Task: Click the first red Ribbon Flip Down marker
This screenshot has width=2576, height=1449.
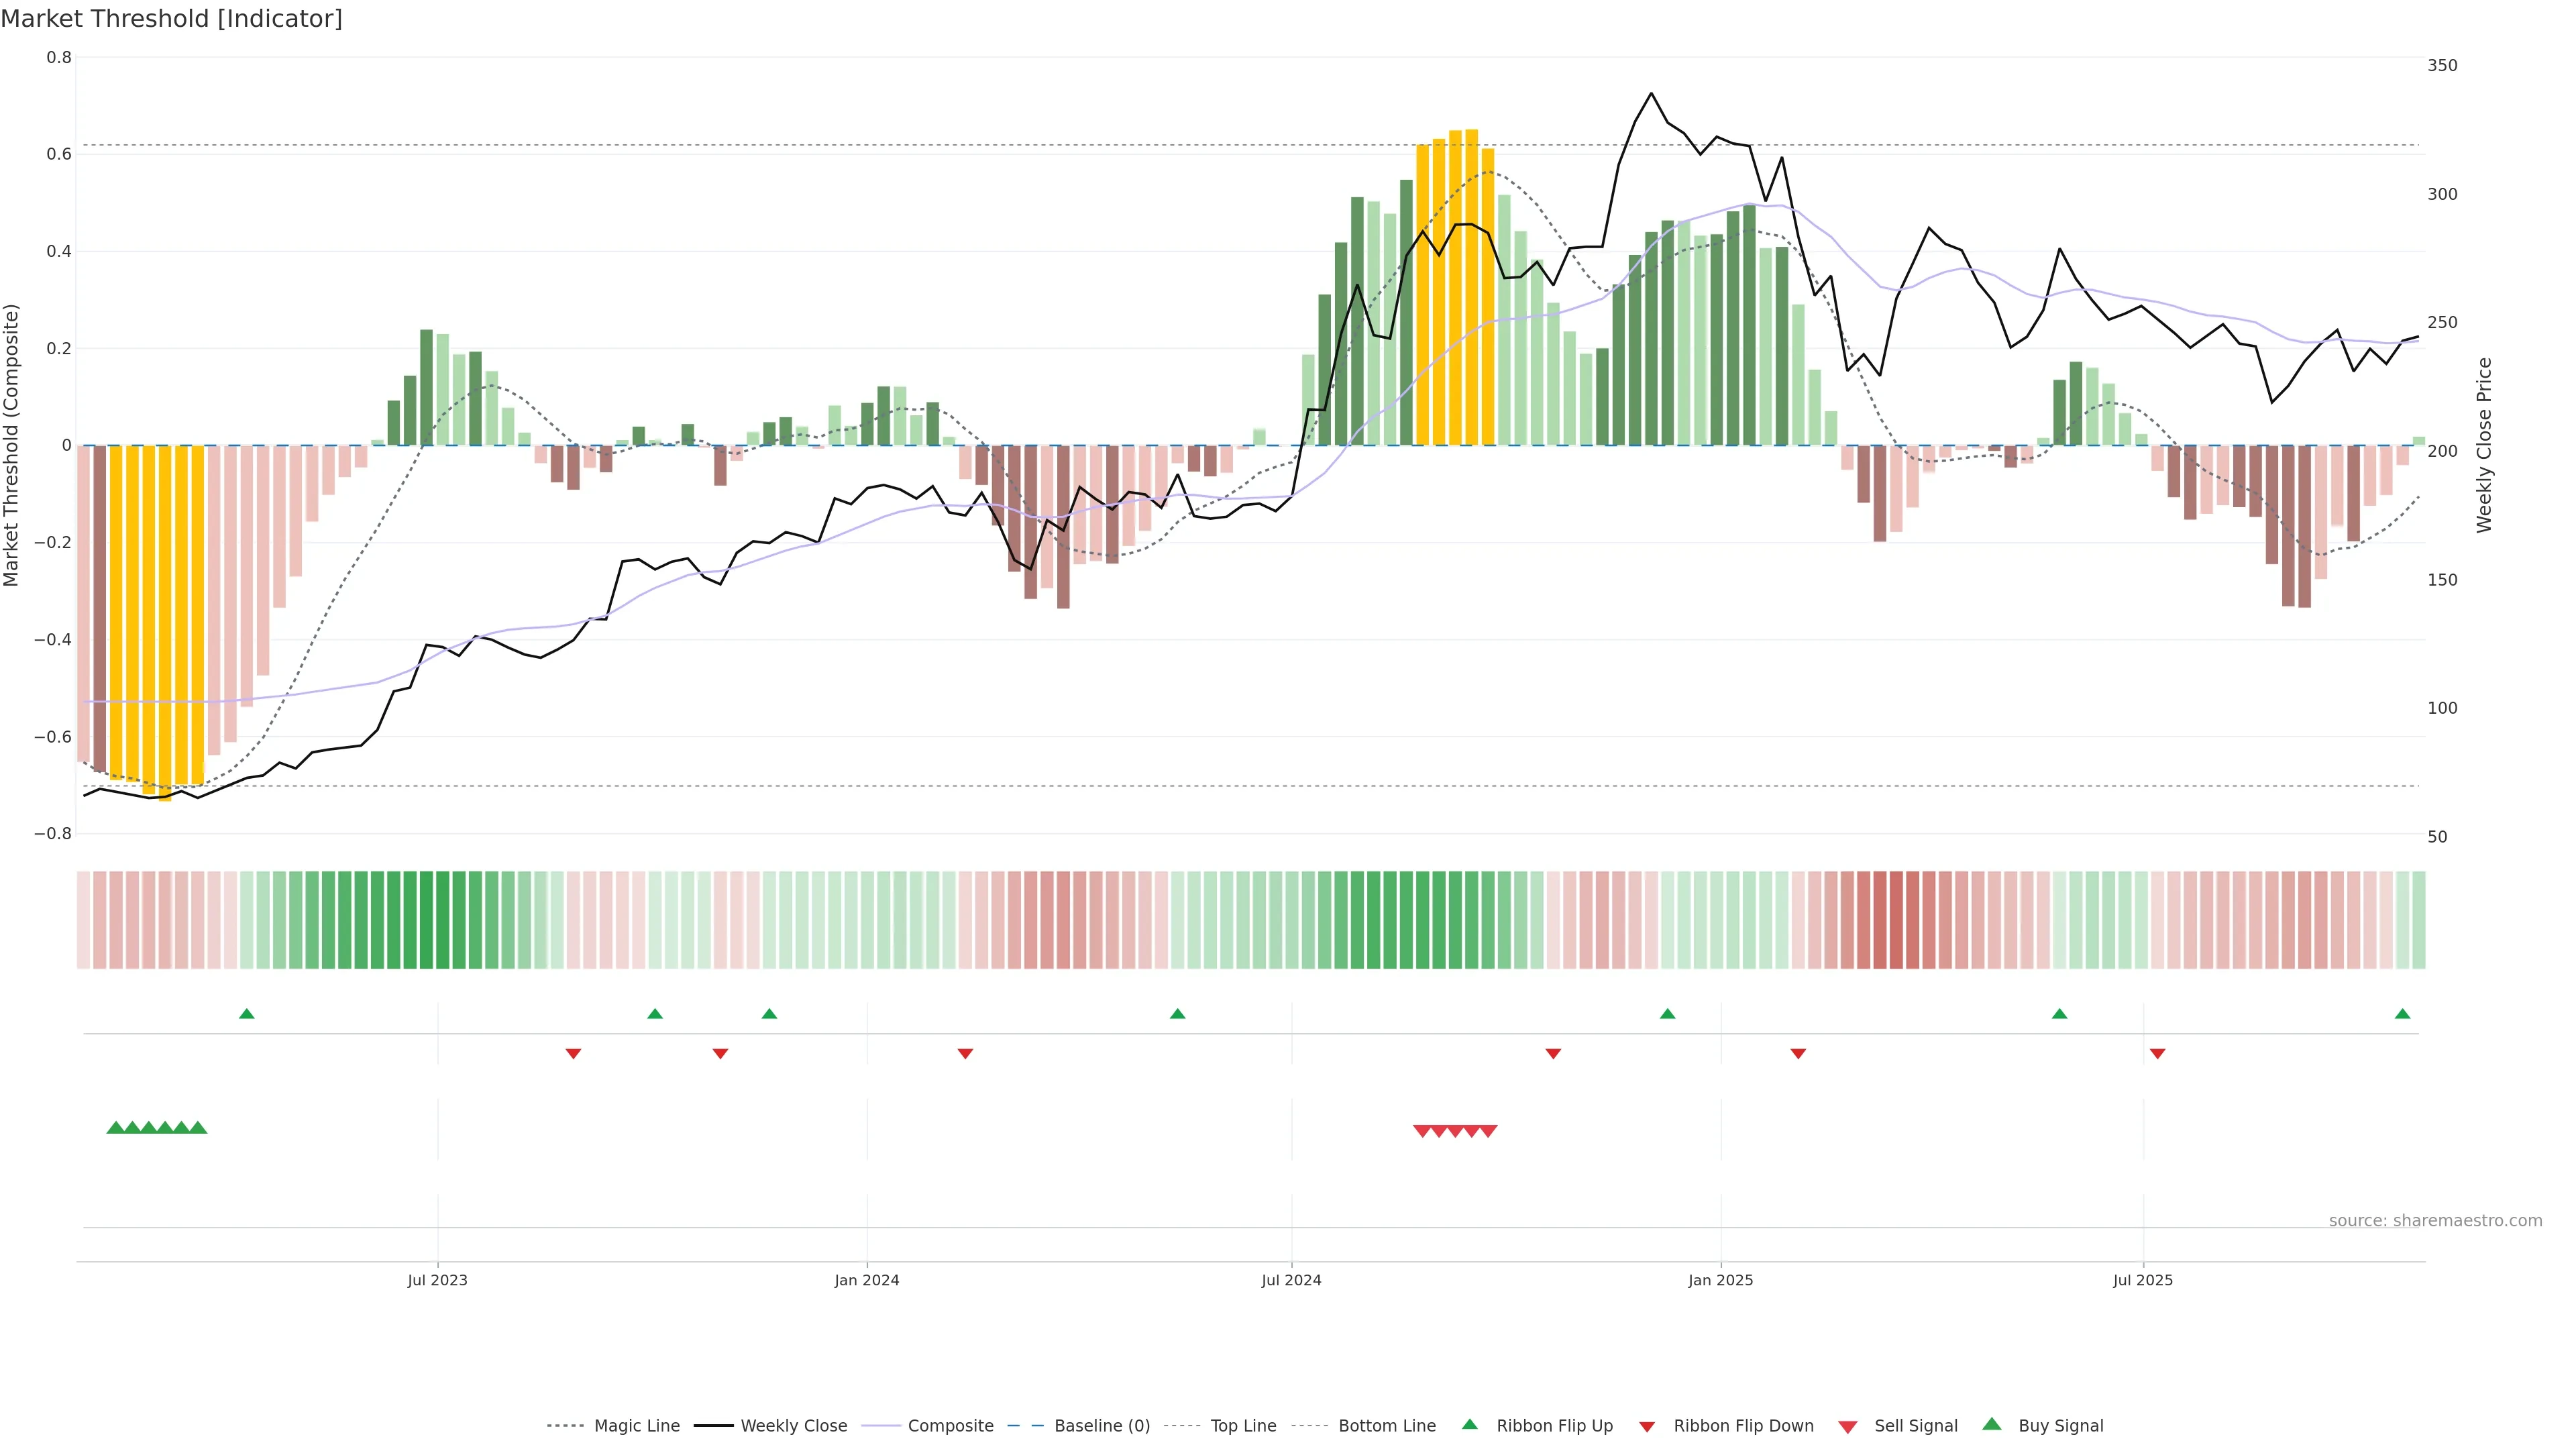Action: (573, 1054)
